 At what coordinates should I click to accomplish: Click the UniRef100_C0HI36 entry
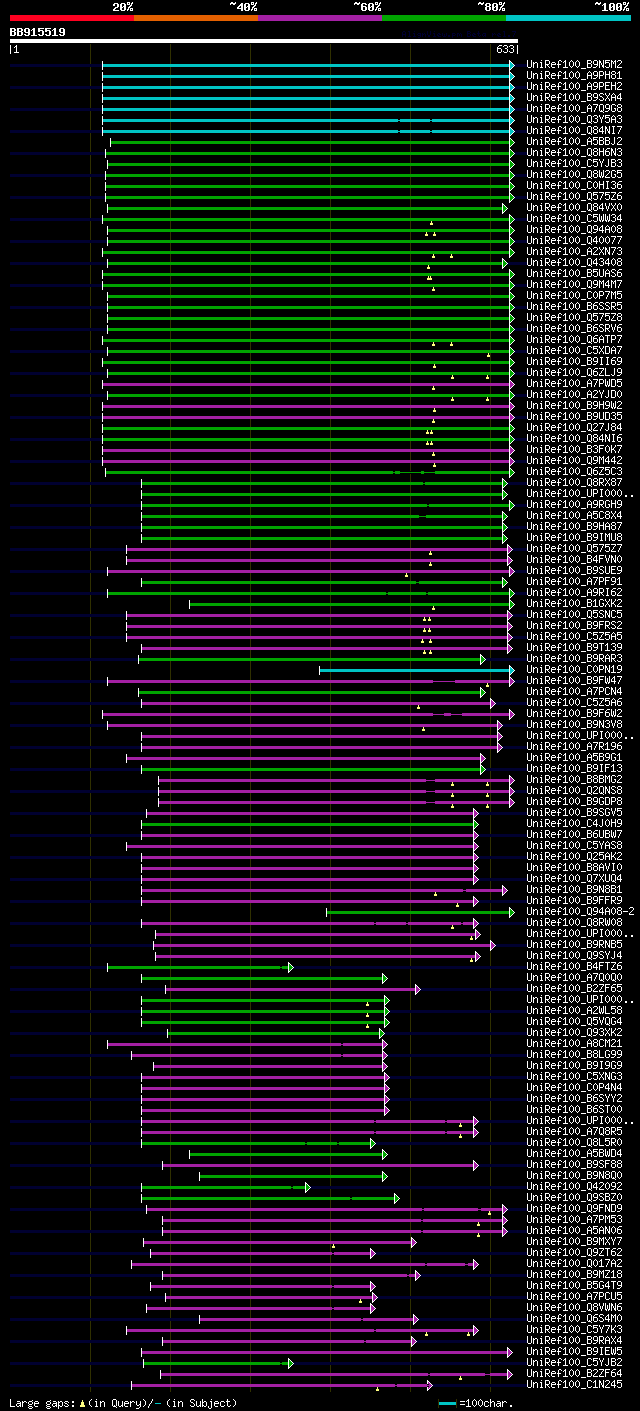(576, 186)
